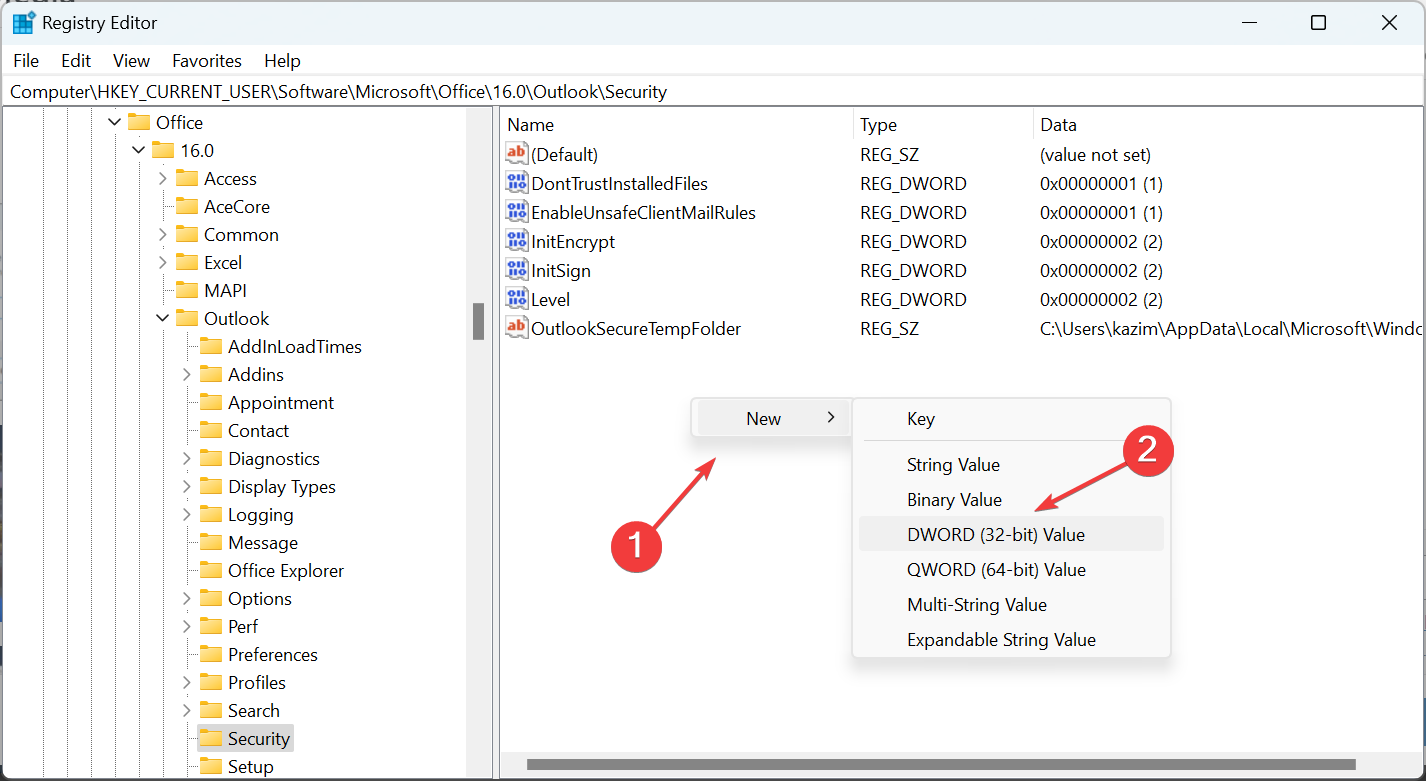Click the folder icon beside Common
Image resolution: width=1426 pixels, height=781 pixels.
(186, 234)
